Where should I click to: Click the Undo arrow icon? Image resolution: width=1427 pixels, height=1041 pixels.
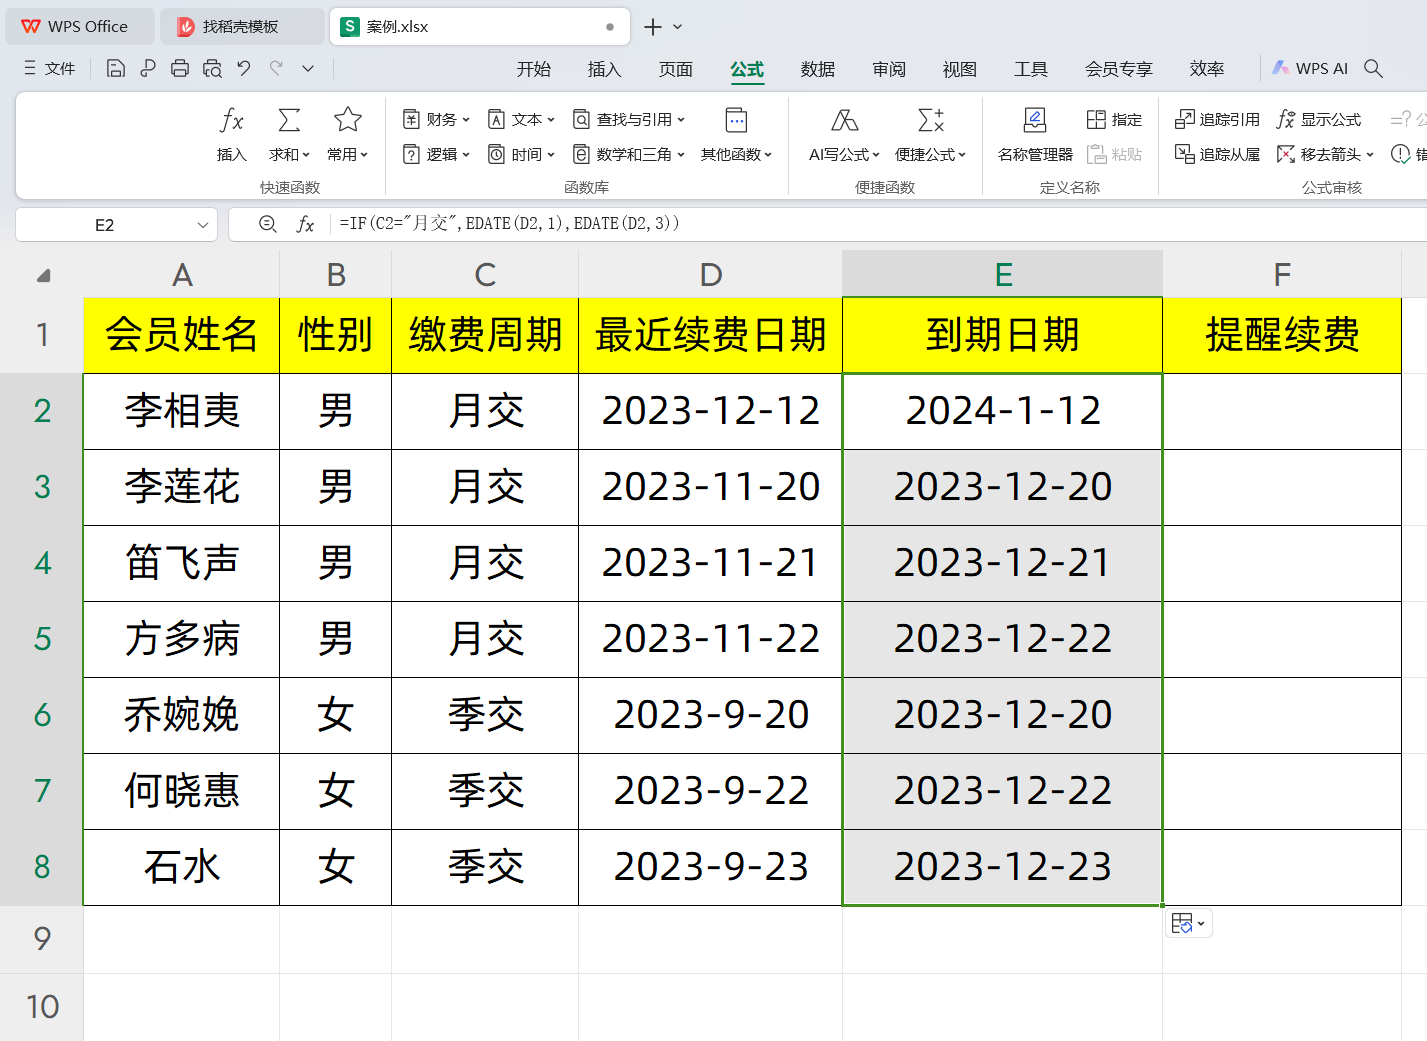tap(244, 68)
